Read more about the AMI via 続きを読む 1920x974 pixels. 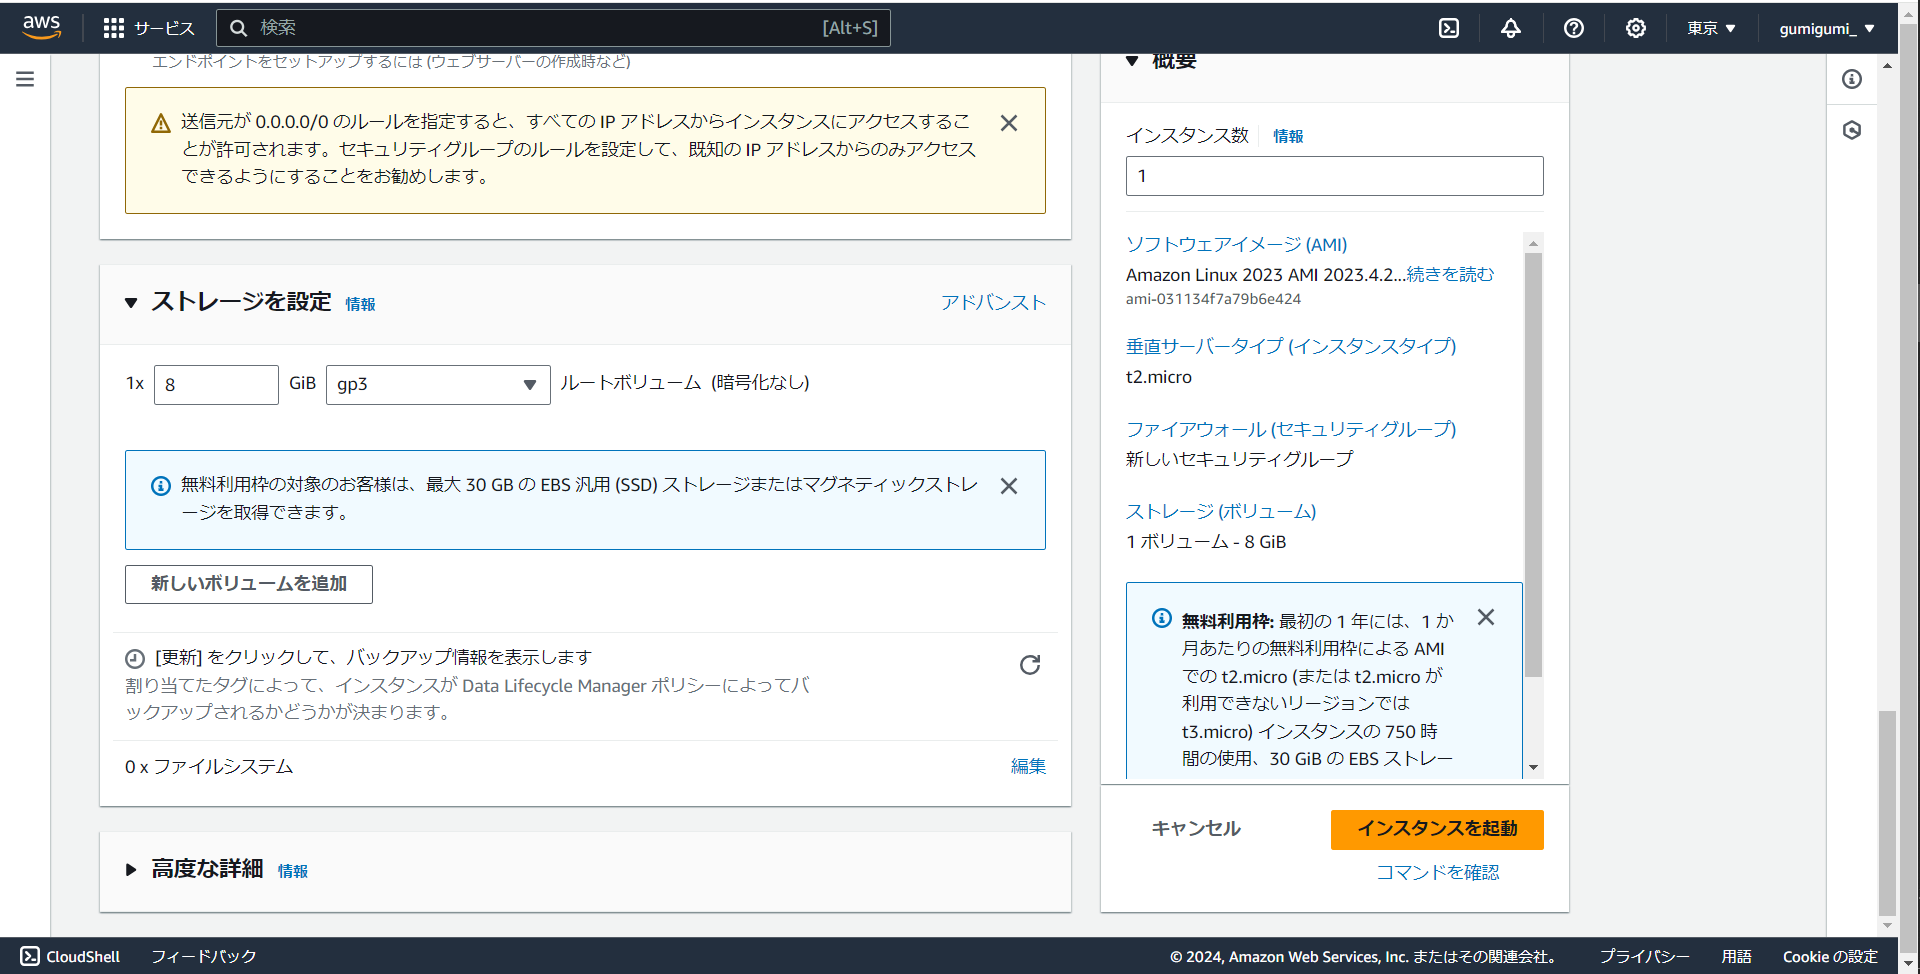coord(1449,274)
